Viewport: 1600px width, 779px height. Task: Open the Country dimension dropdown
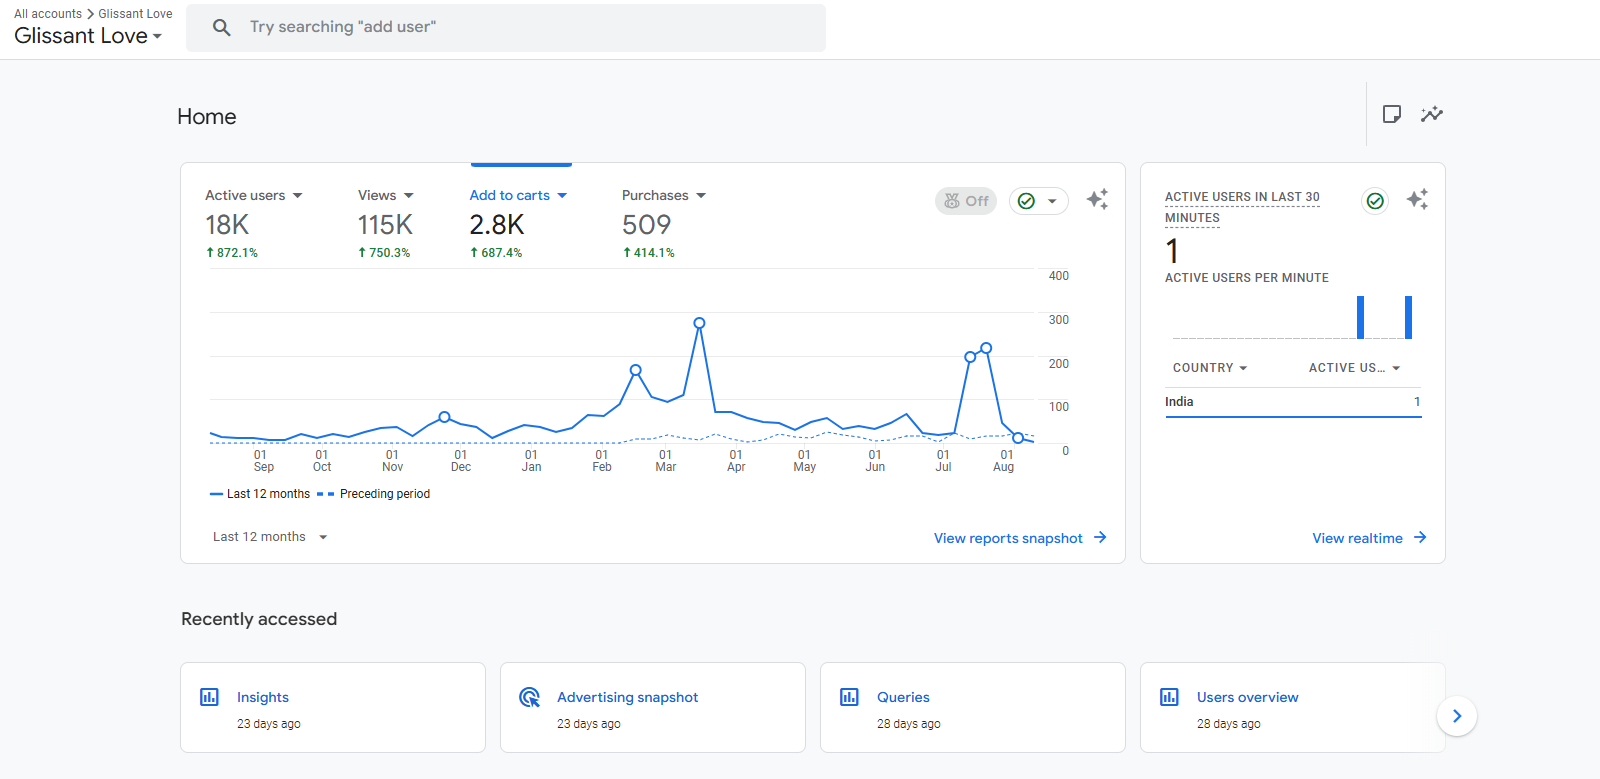pos(1210,368)
